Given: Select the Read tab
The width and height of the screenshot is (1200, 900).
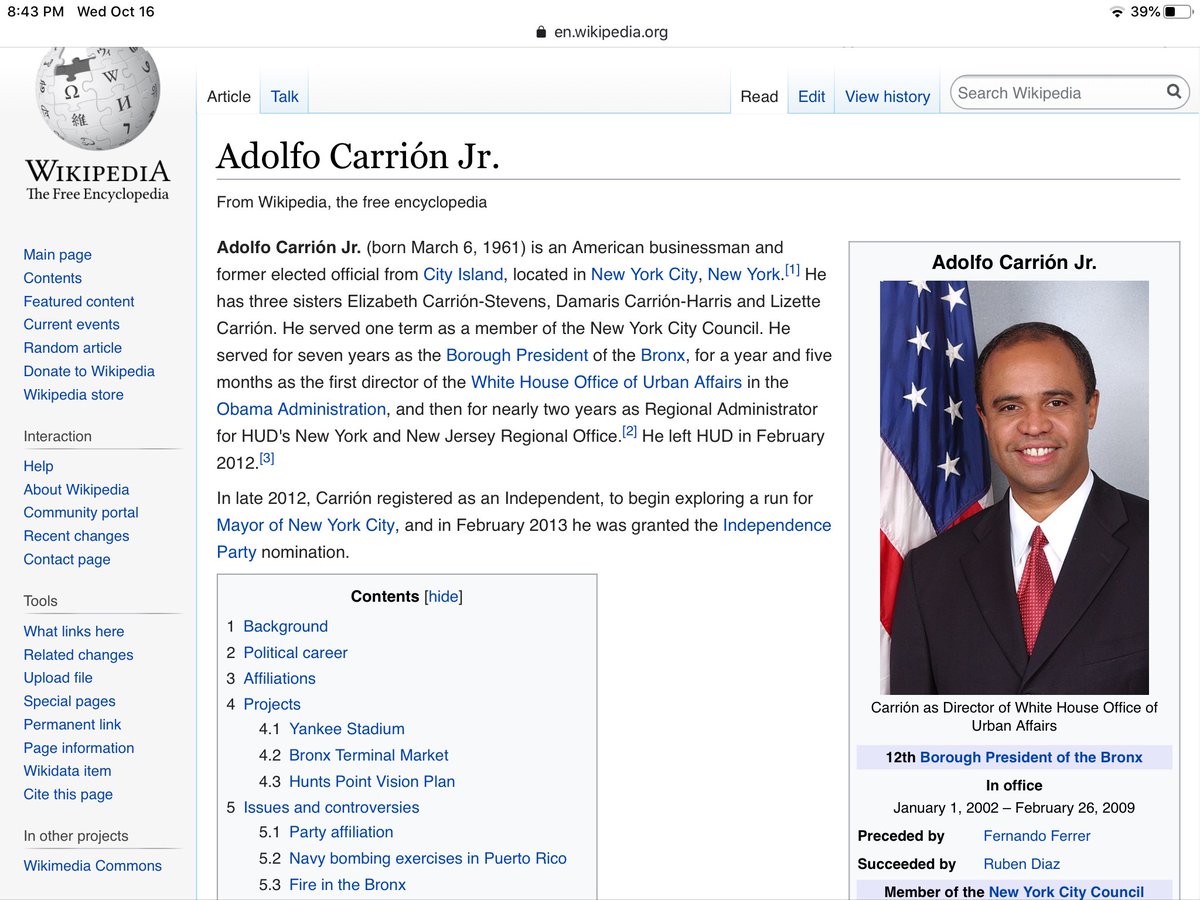Looking at the screenshot, I should pyautogui.click(x=759, y=96).
